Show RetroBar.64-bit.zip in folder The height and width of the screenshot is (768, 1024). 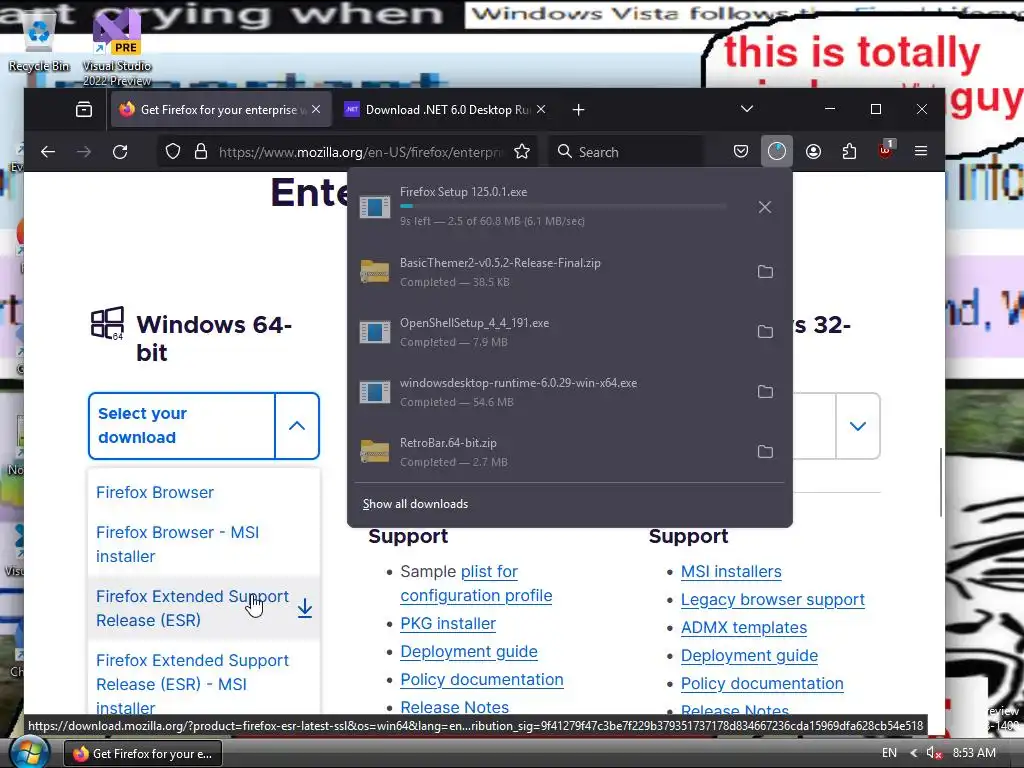pyautogui.click(x=765, y=452)
